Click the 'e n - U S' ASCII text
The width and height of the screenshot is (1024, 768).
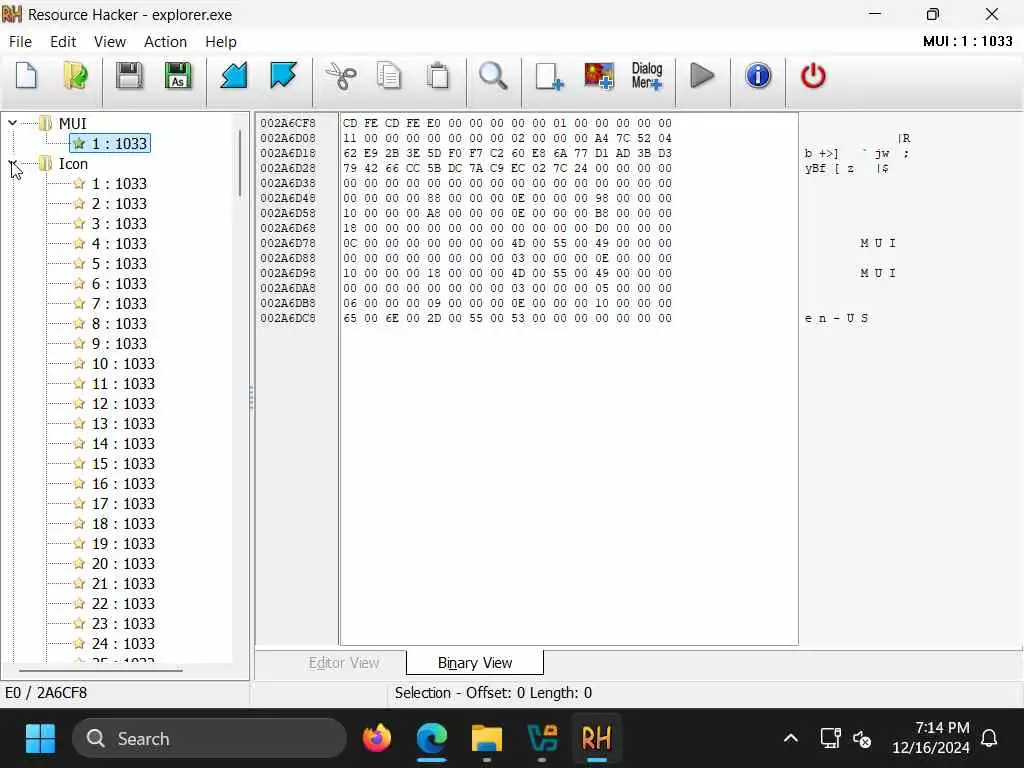point(837,319)
